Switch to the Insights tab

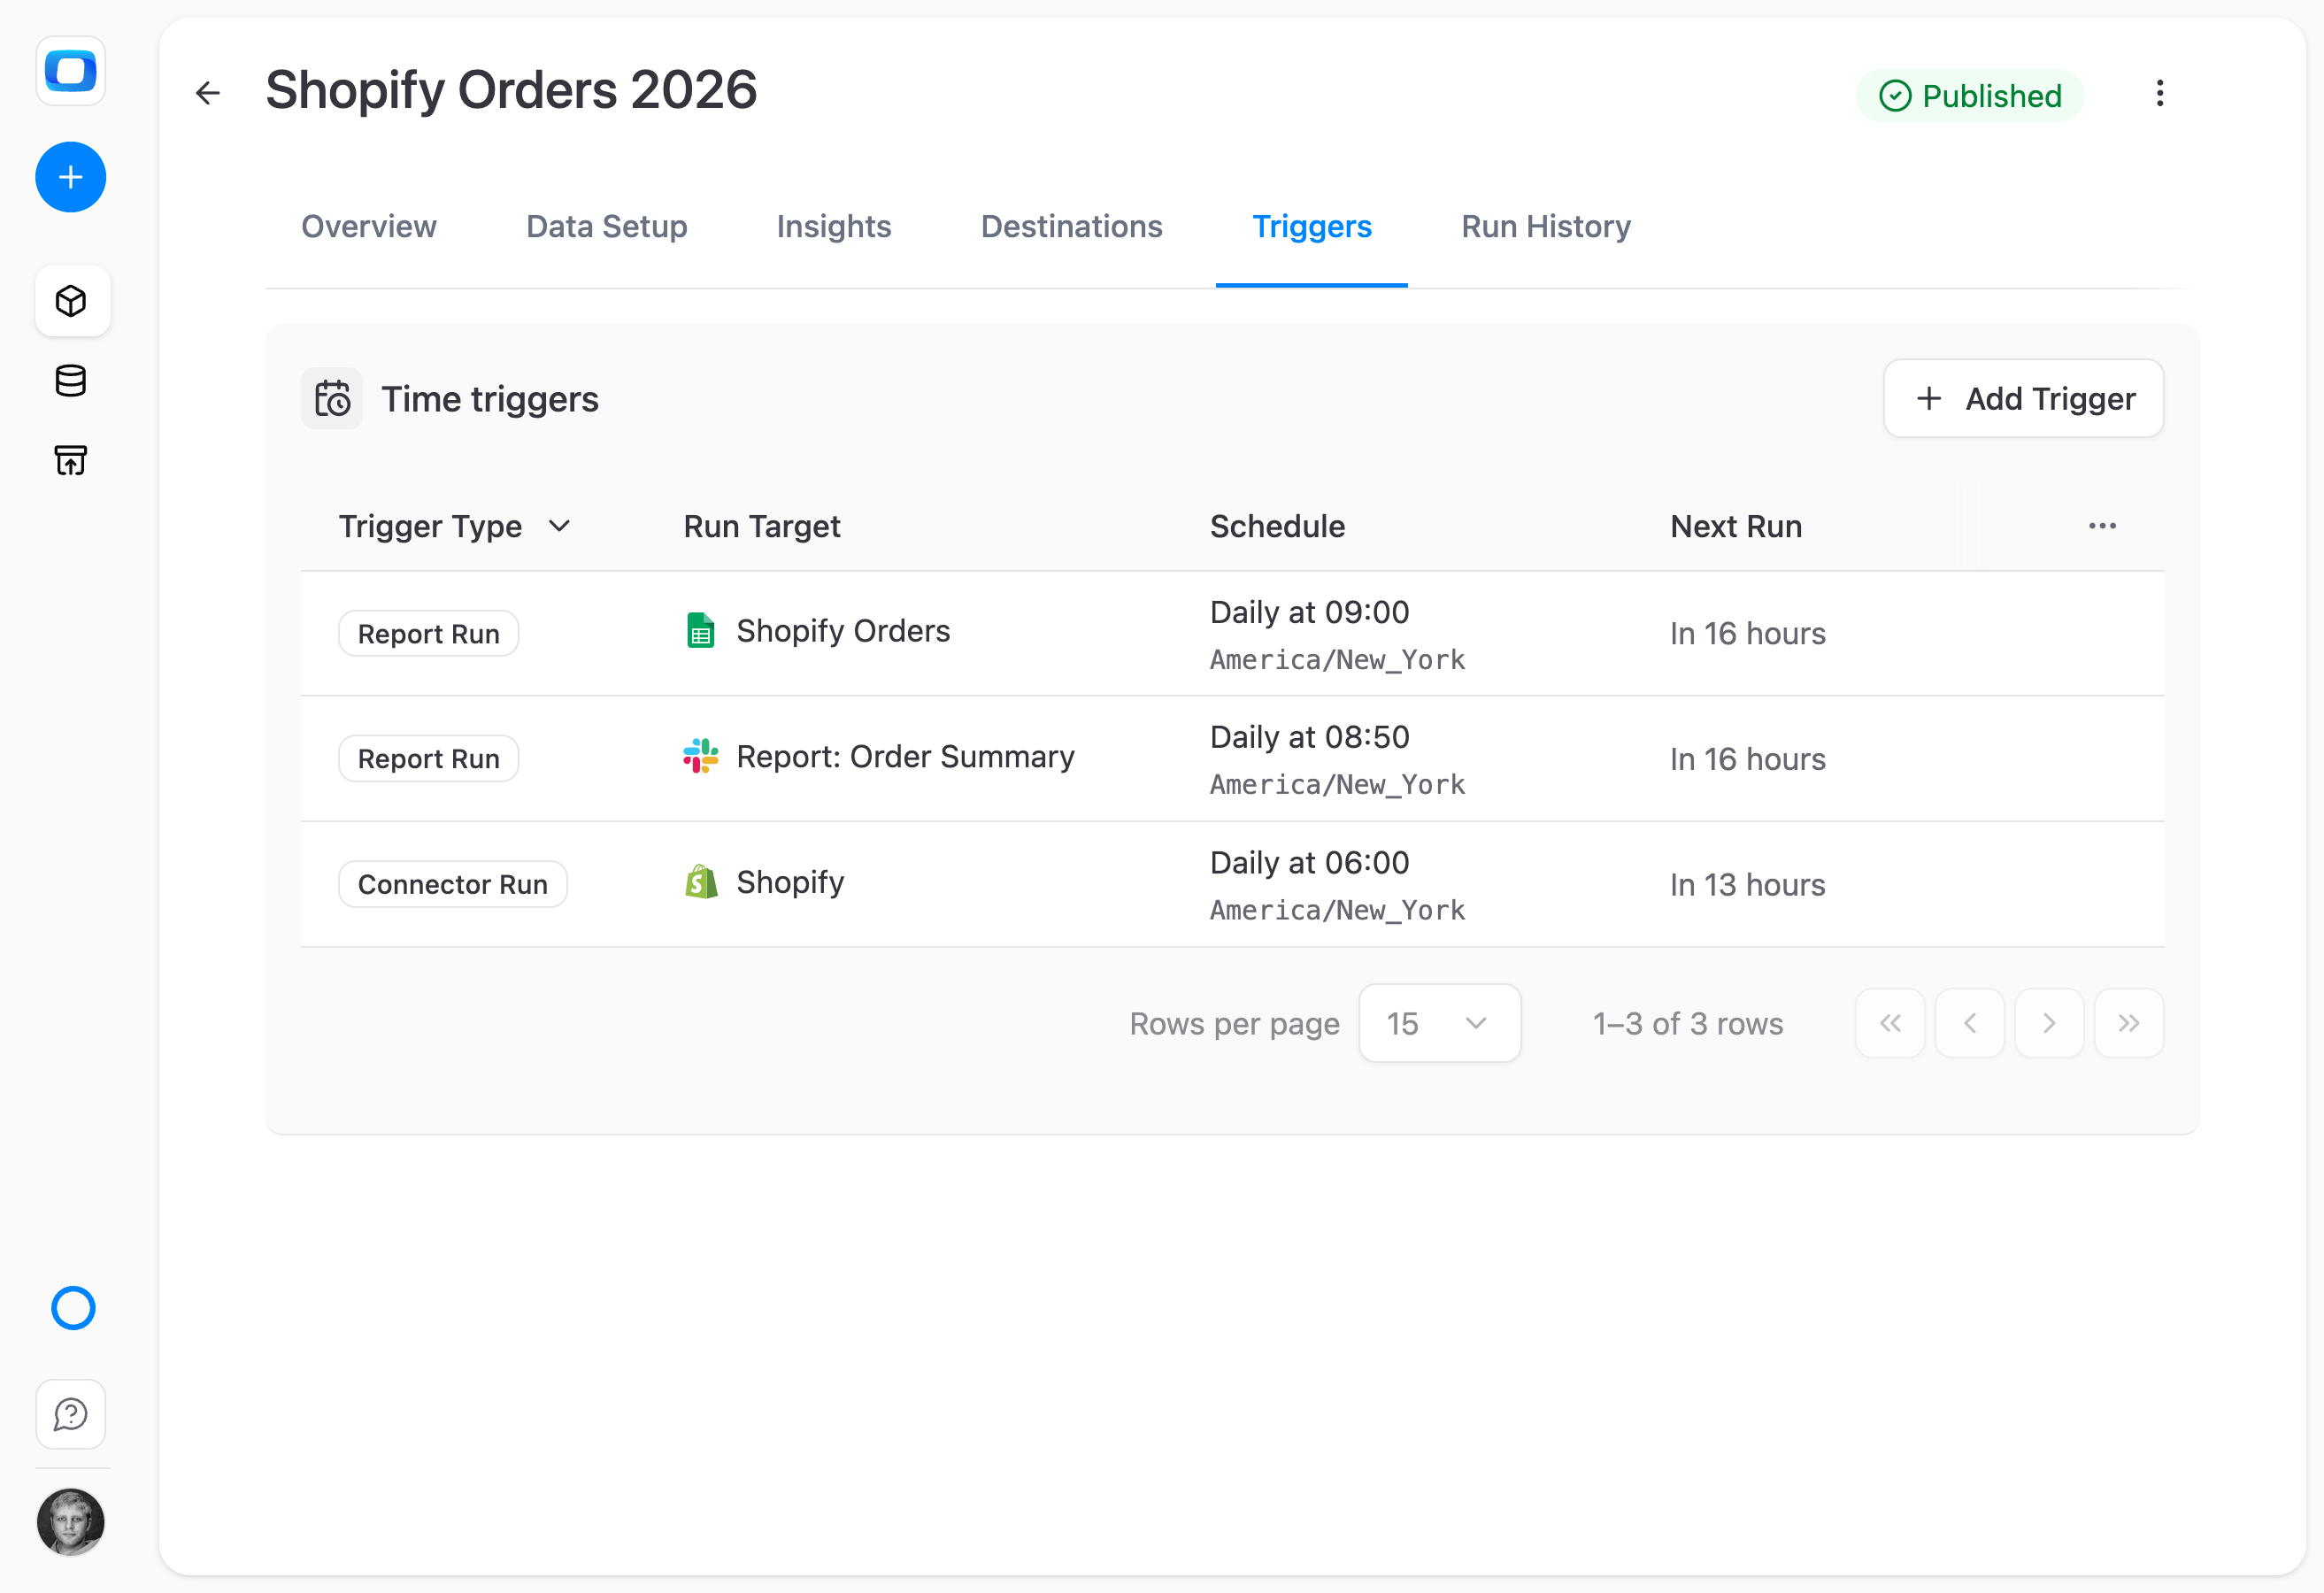(x=834, y=227)
